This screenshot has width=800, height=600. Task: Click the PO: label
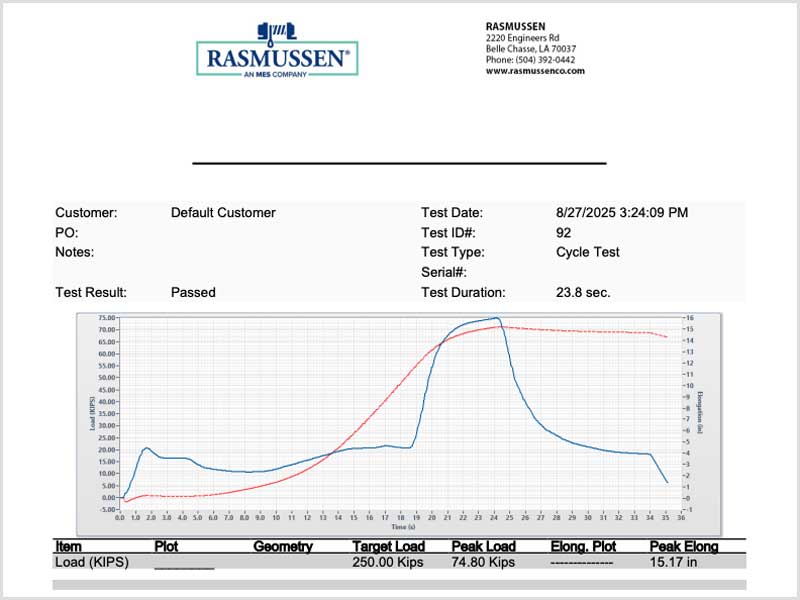(66, 233)
